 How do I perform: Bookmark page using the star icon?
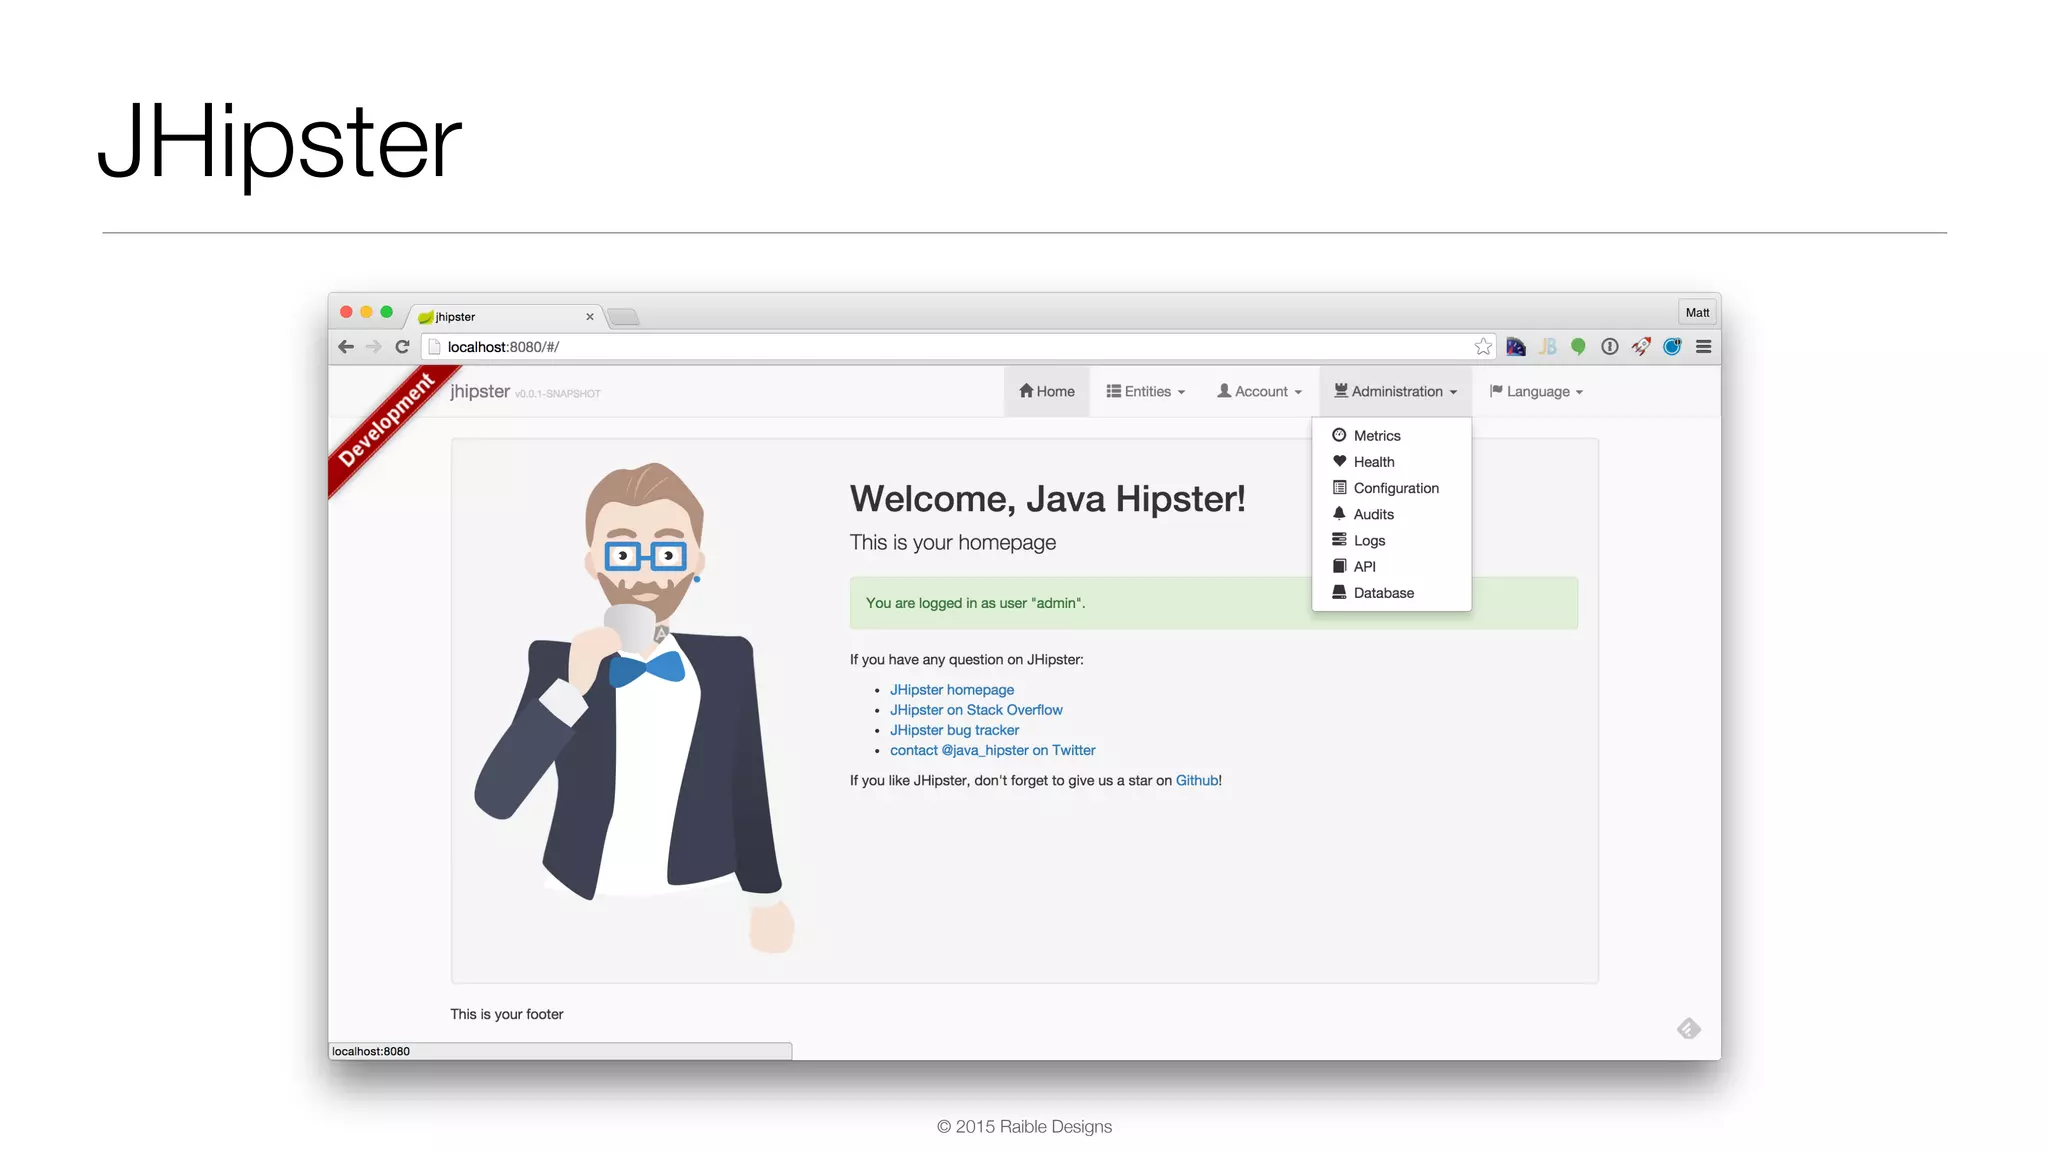pyautogui.click(x=1482, y=347)
